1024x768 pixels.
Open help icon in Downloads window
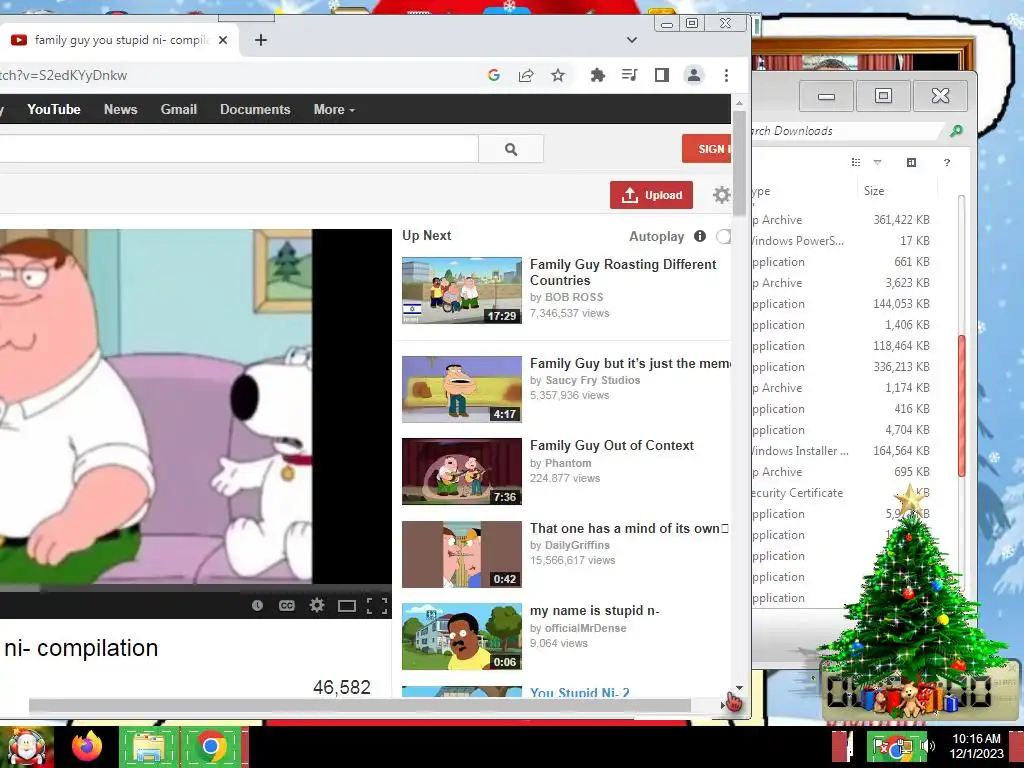[946, 162]
